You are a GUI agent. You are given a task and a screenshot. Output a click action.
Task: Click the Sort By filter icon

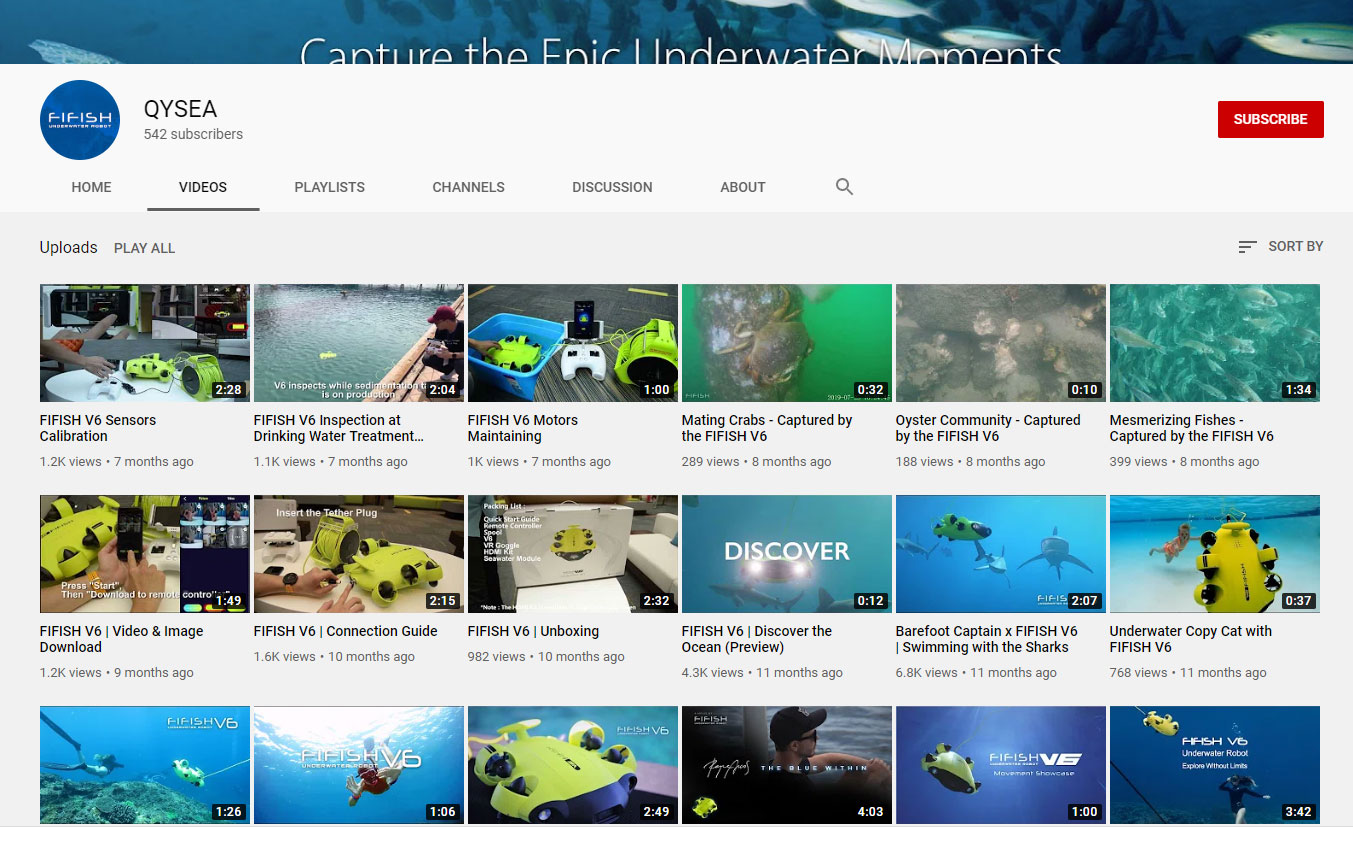coord(1247,247)
